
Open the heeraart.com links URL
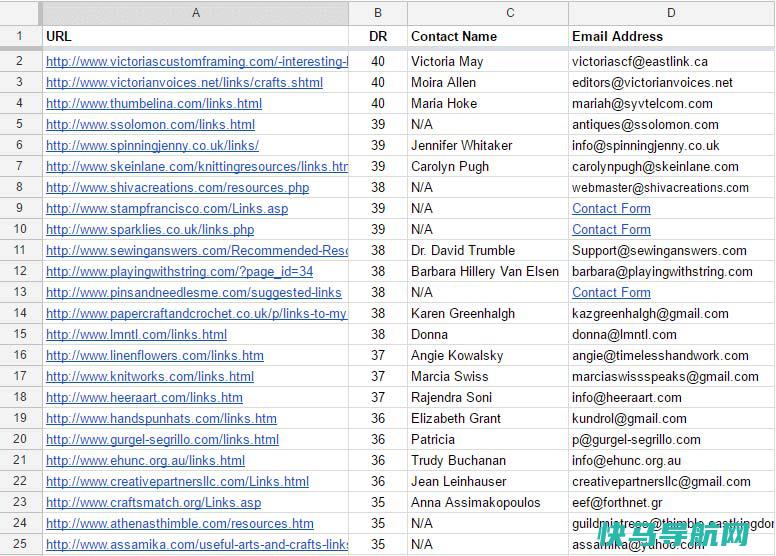click(x=144, y=398)
